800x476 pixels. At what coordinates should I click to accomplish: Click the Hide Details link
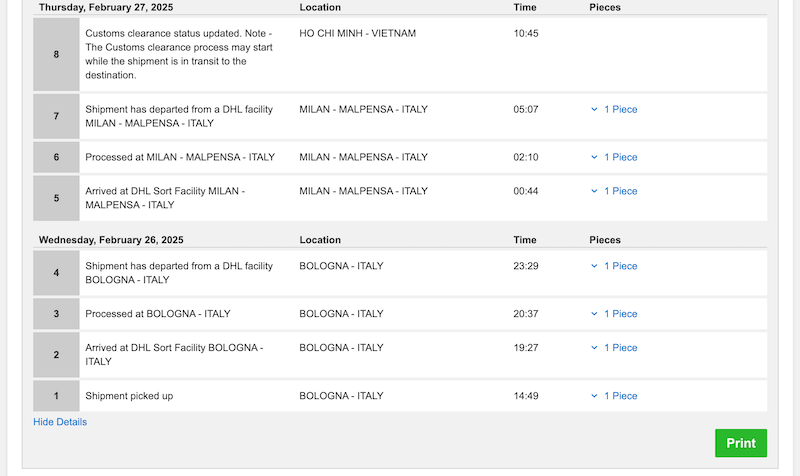coord(60,422)
